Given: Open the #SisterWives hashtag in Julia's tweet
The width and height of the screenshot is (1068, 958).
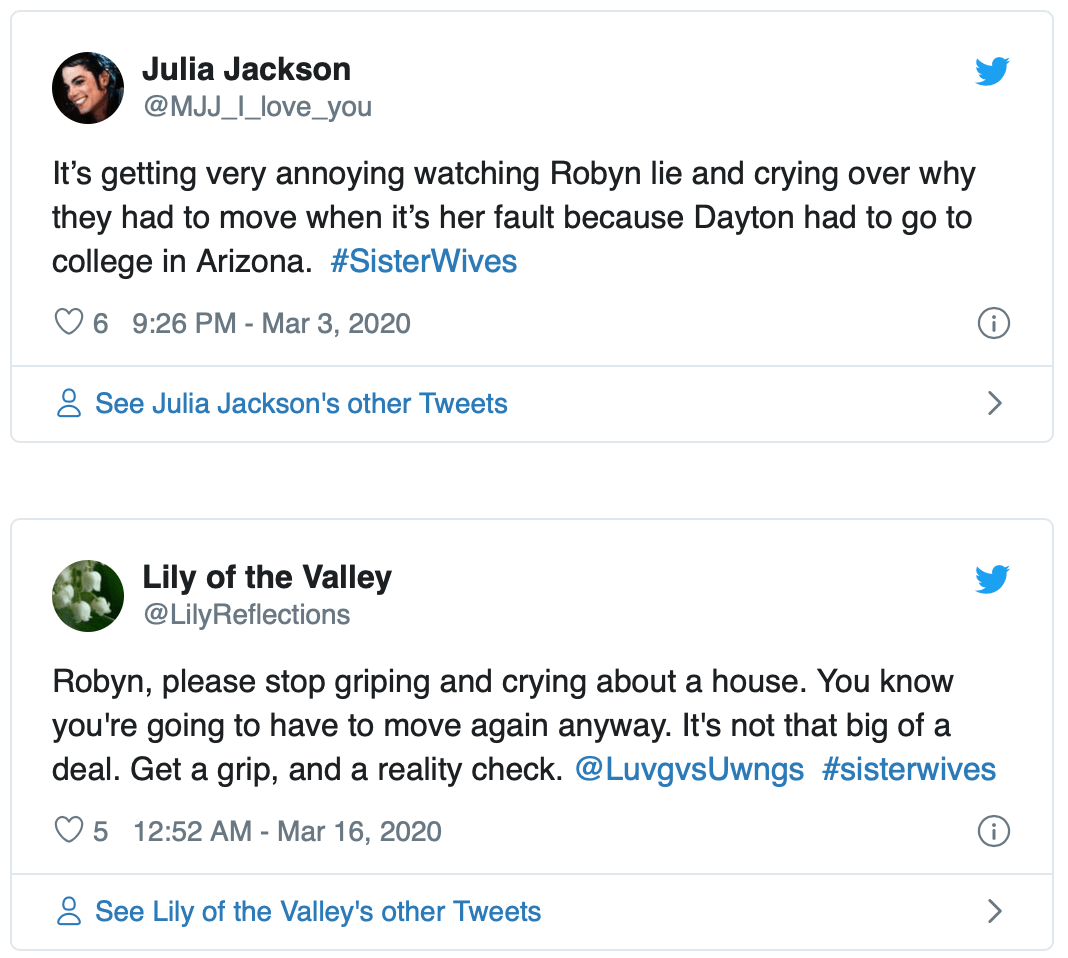Looking at the screenshot, I should pos(423,262).
